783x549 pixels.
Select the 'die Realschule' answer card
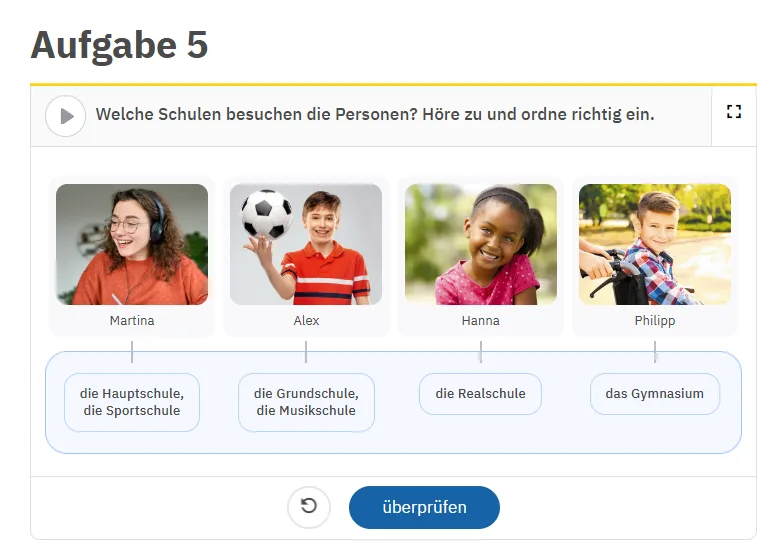(x=480, y=394)
